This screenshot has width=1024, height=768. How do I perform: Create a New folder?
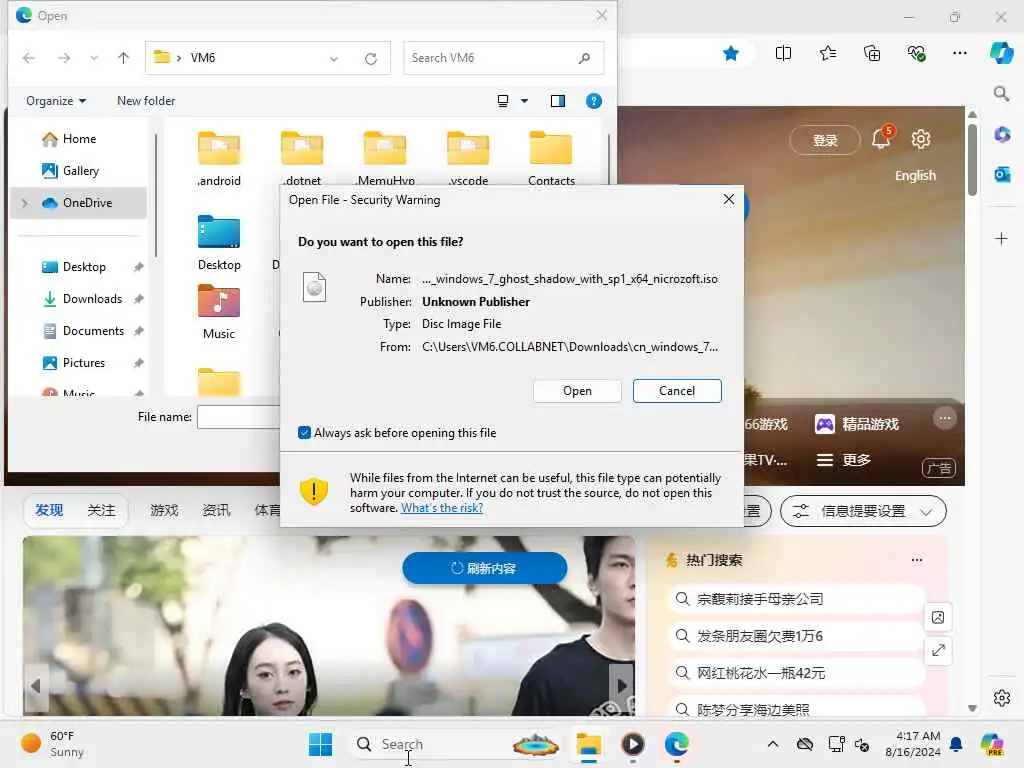146,101
